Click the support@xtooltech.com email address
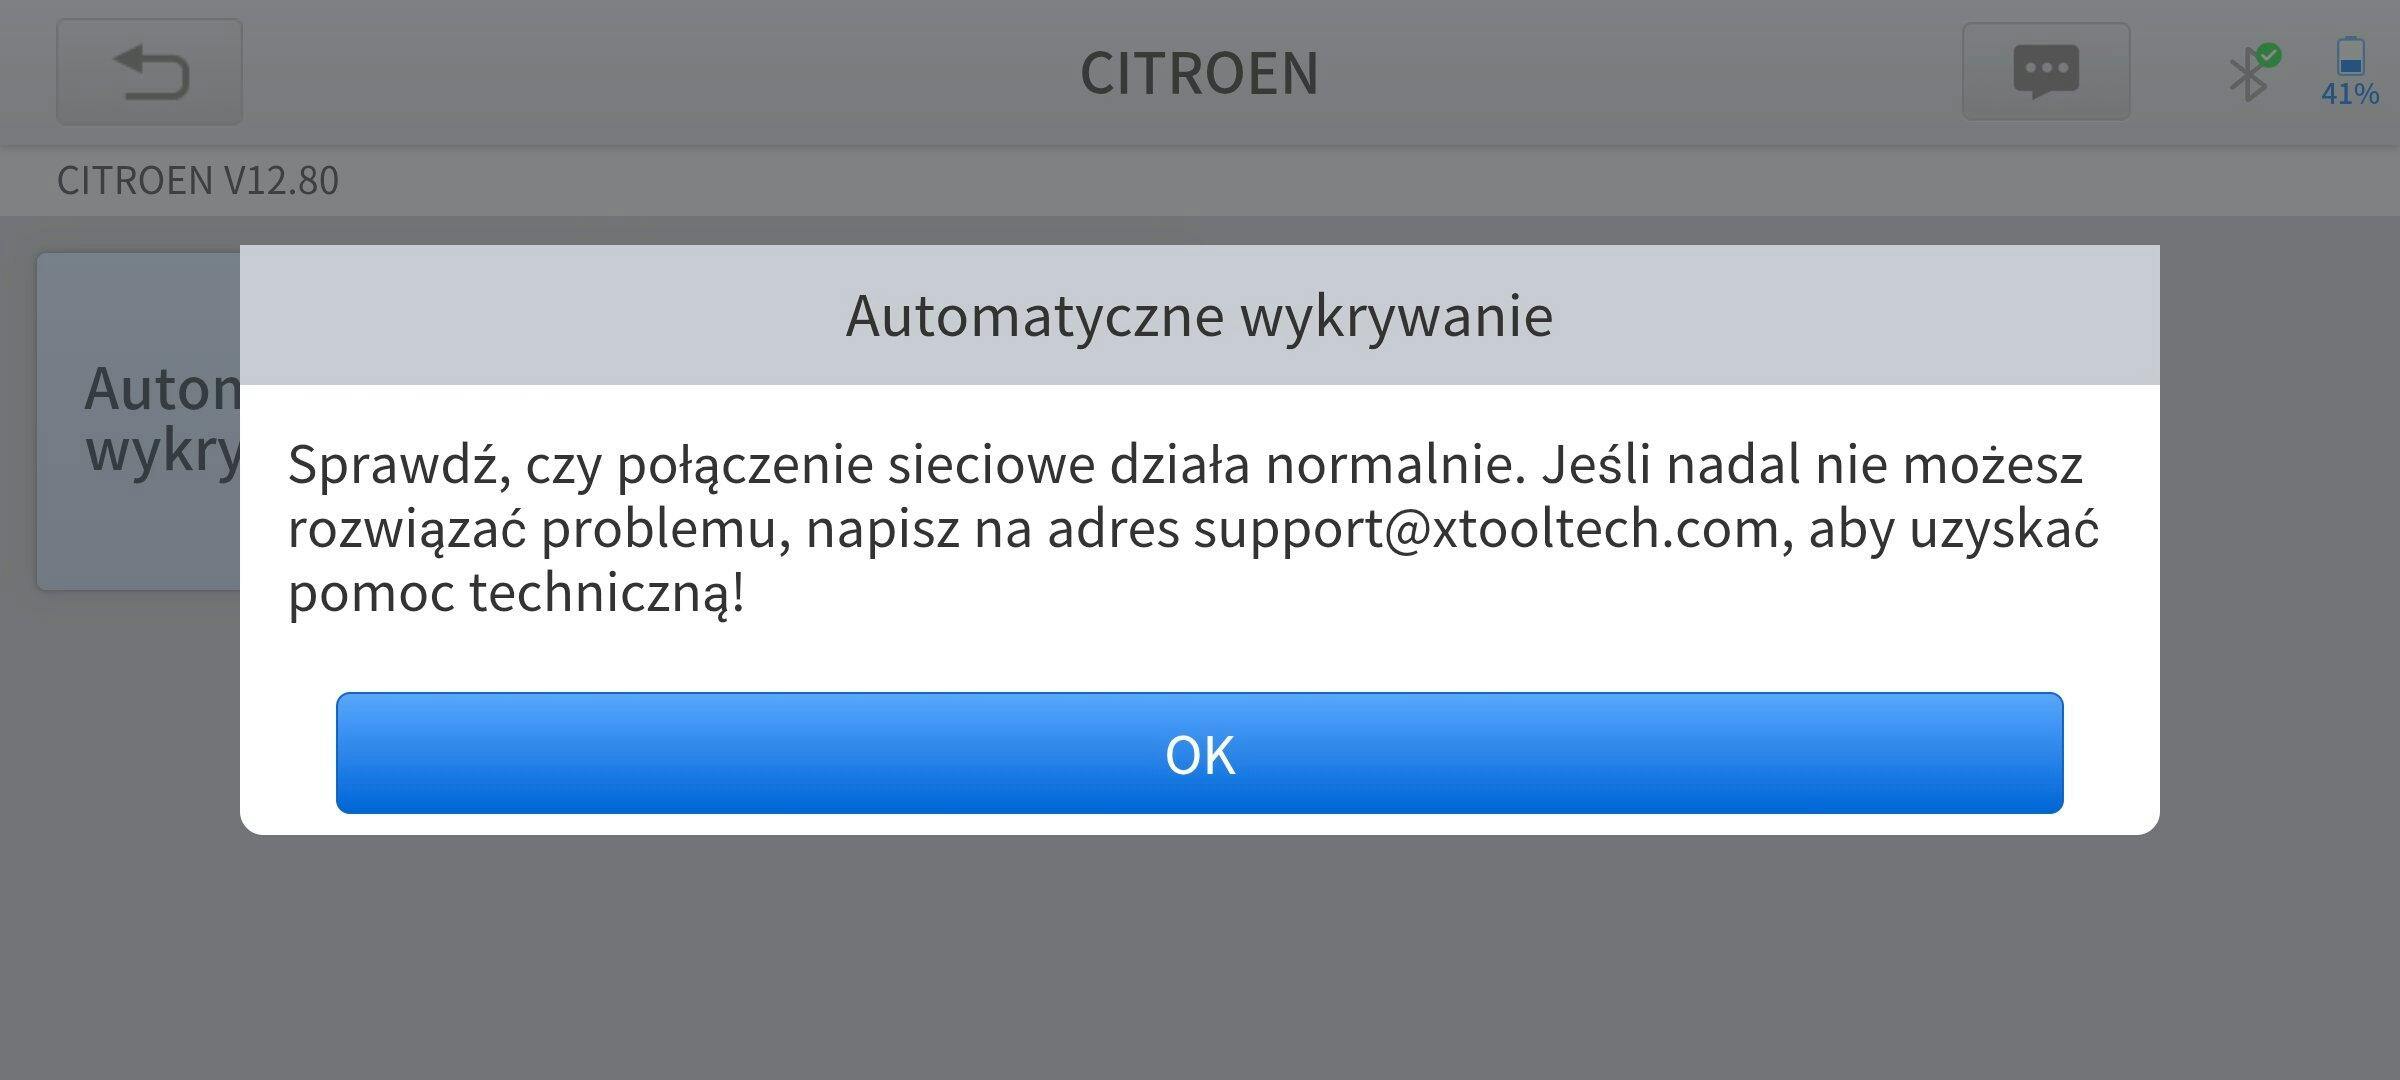Image resolution: width=2400 pixels, height=1080 pixels. coord(1486,529)
